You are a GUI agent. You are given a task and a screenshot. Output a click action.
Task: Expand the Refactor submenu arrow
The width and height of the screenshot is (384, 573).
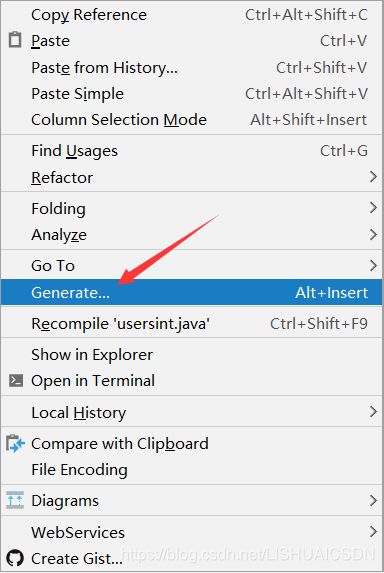tap(373, 177)
